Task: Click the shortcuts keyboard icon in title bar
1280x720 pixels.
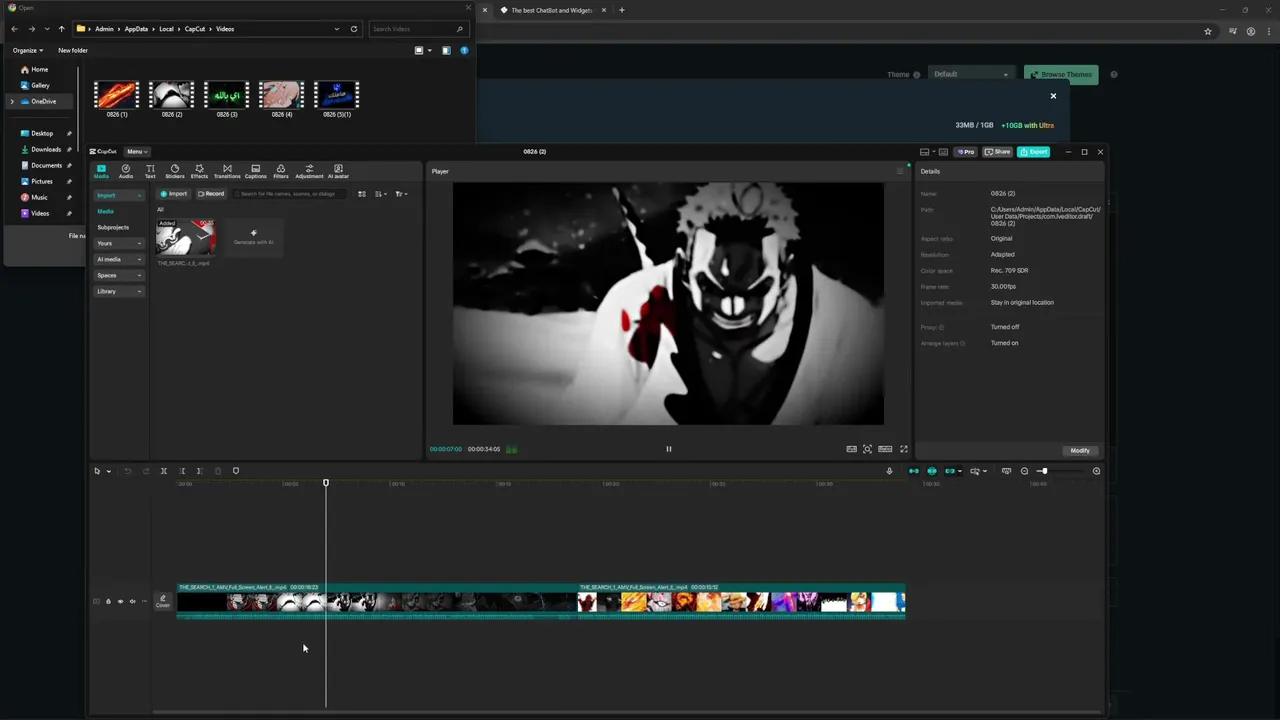Action: [x=943, y=152]
